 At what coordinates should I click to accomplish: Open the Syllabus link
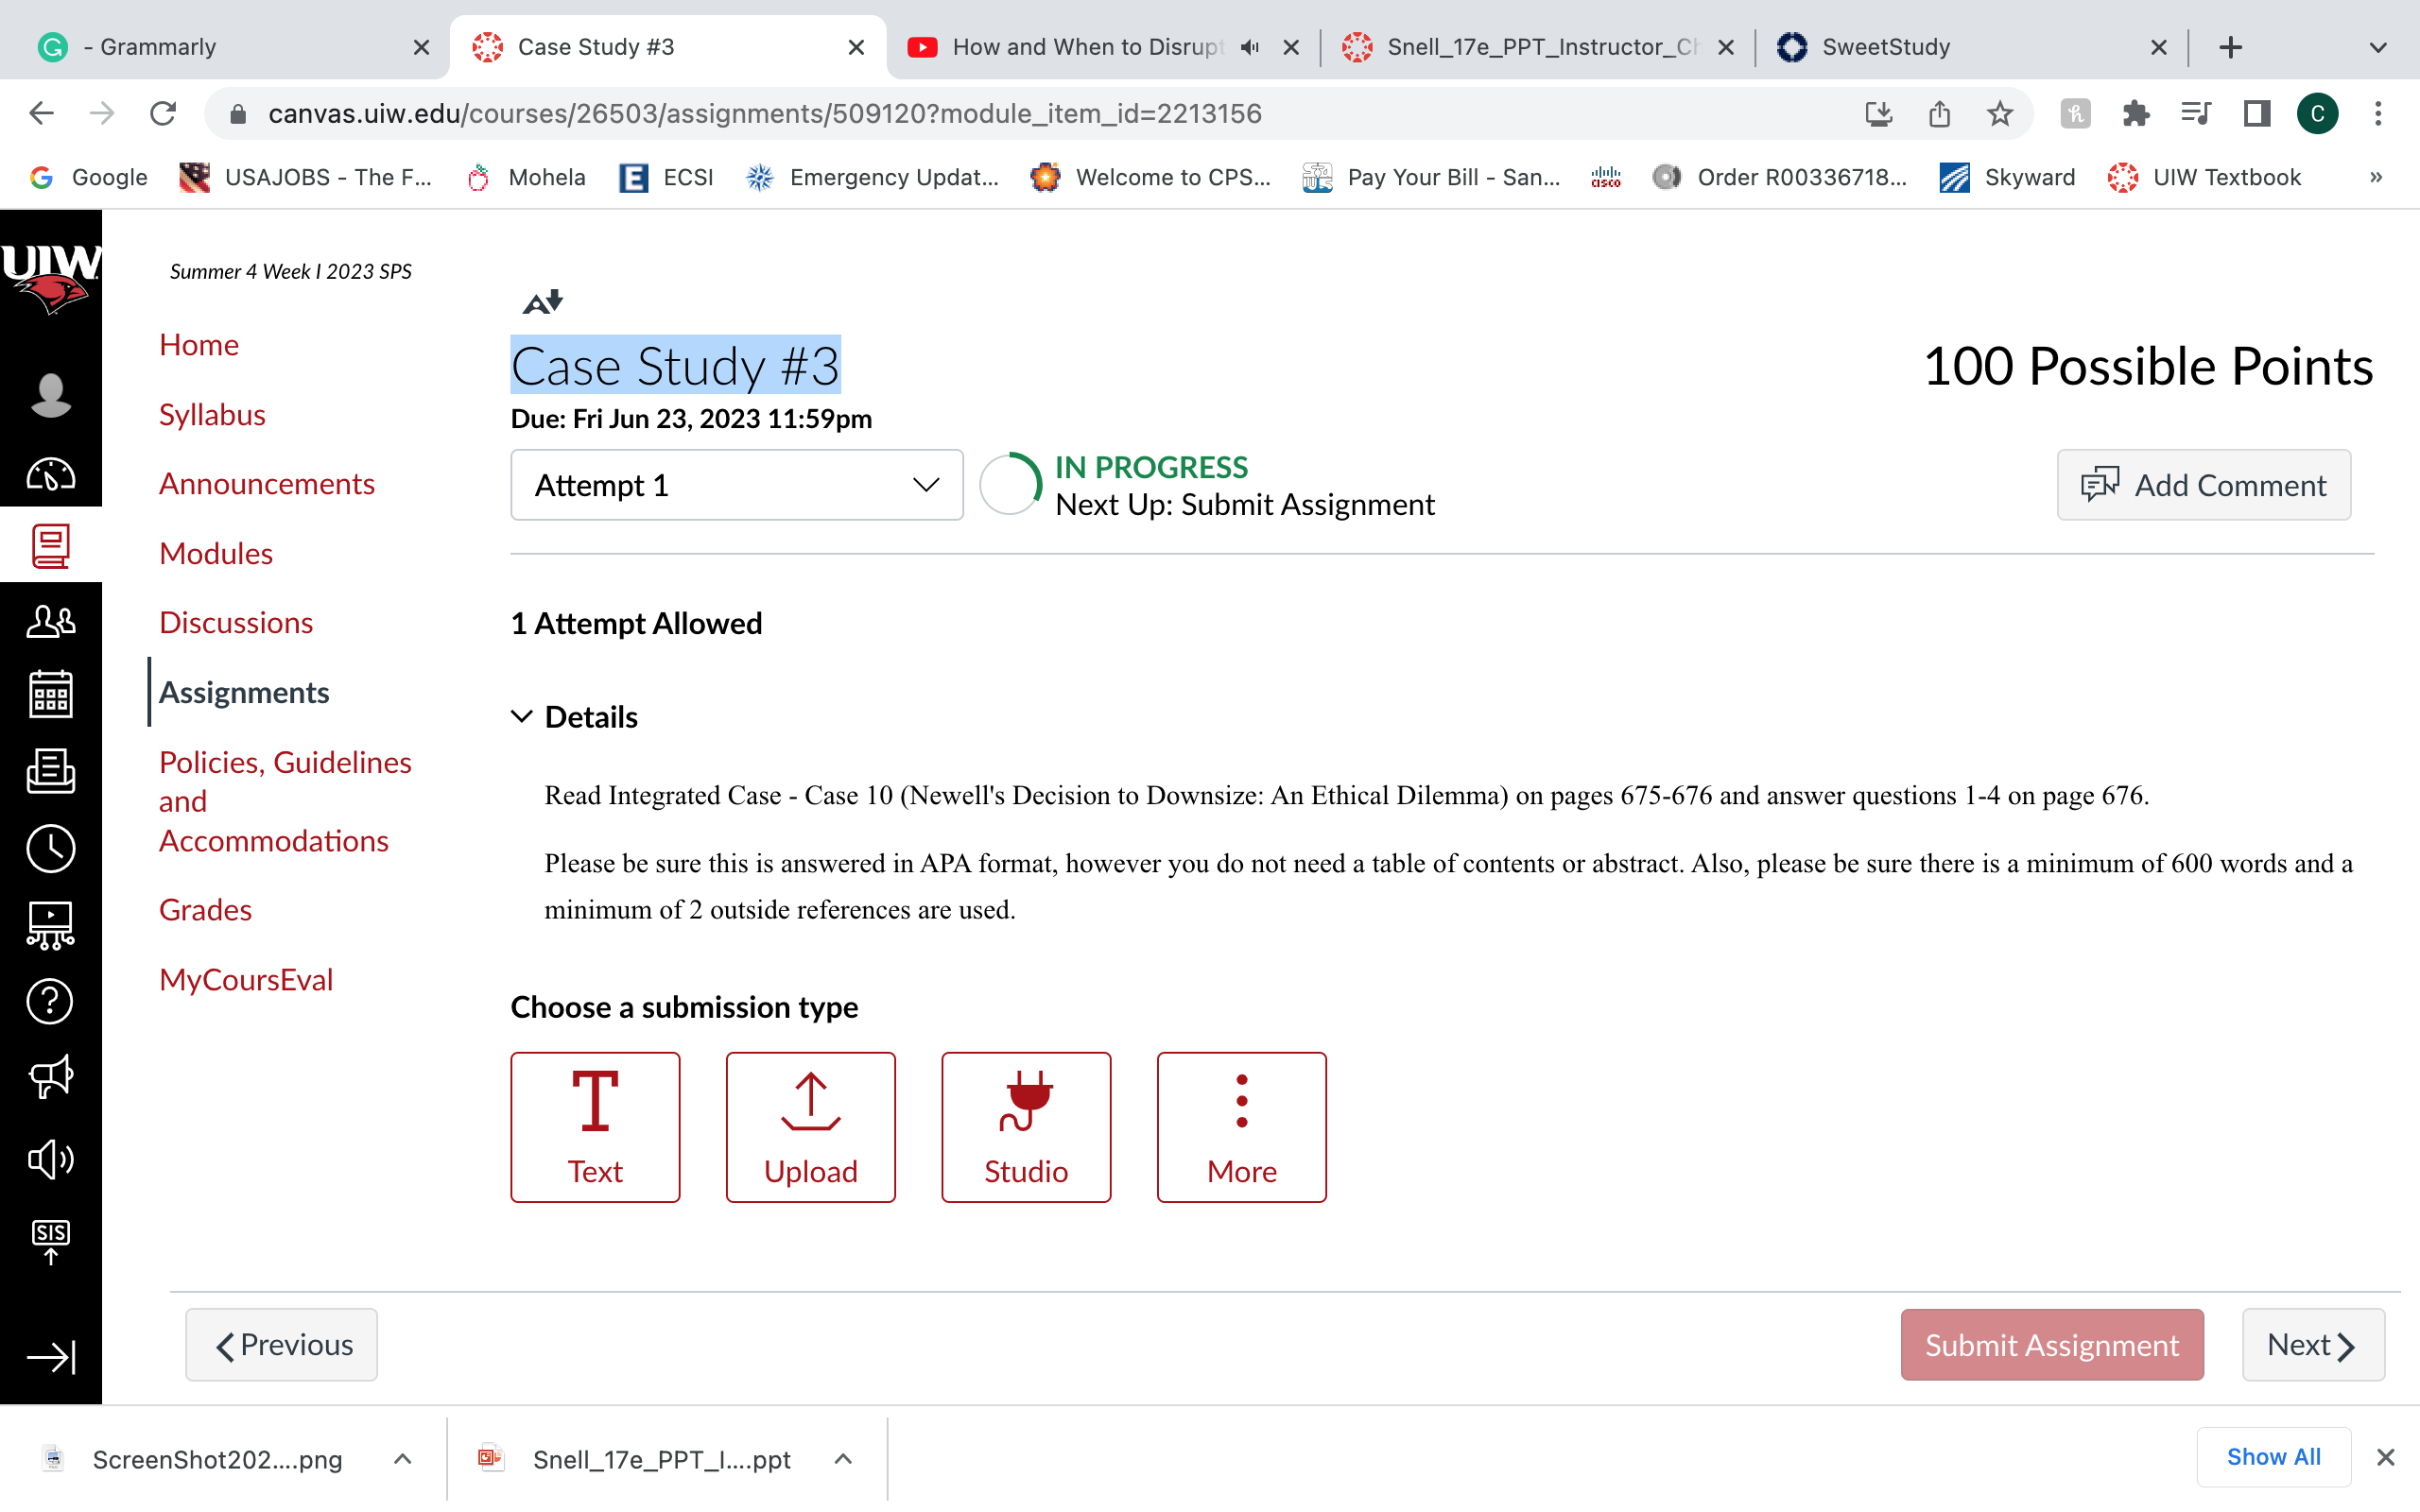(x=212, y=414)
